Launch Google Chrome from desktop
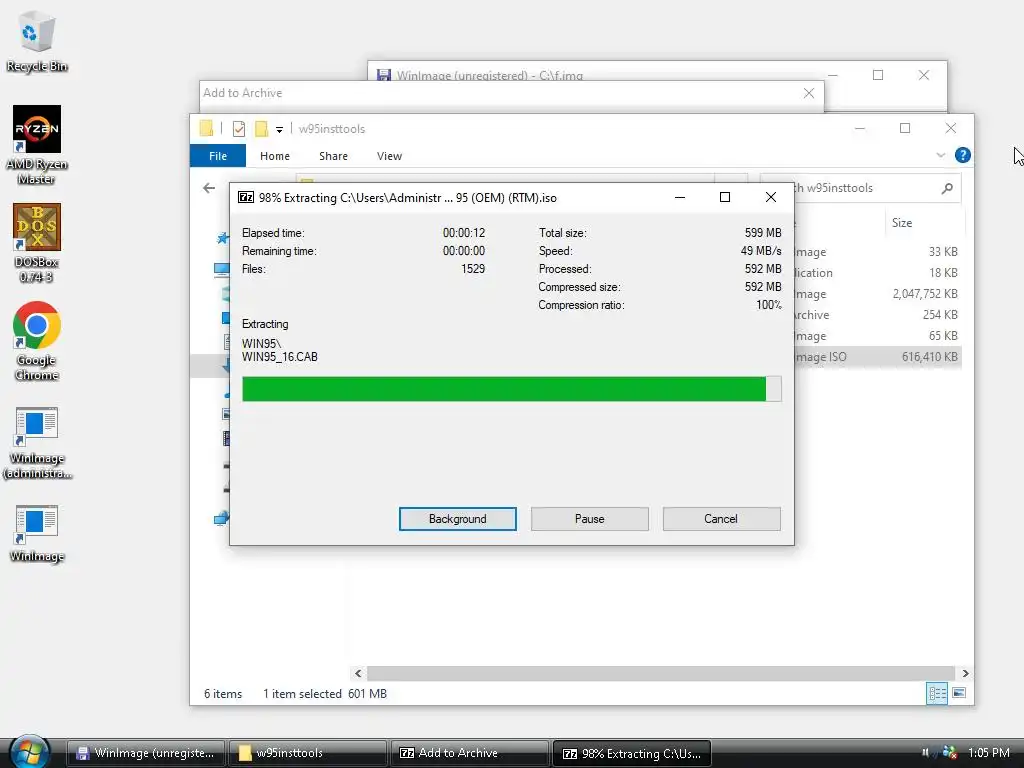Image resolution: width=1024 pixels, height=768 pixels. click(37, 341)
